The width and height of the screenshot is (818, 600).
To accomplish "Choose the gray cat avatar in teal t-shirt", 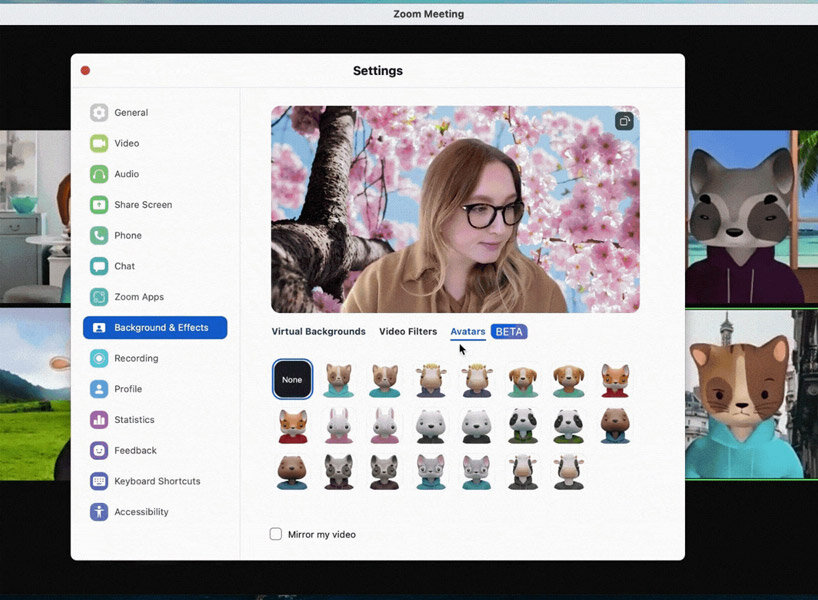I will coord(476,472).
